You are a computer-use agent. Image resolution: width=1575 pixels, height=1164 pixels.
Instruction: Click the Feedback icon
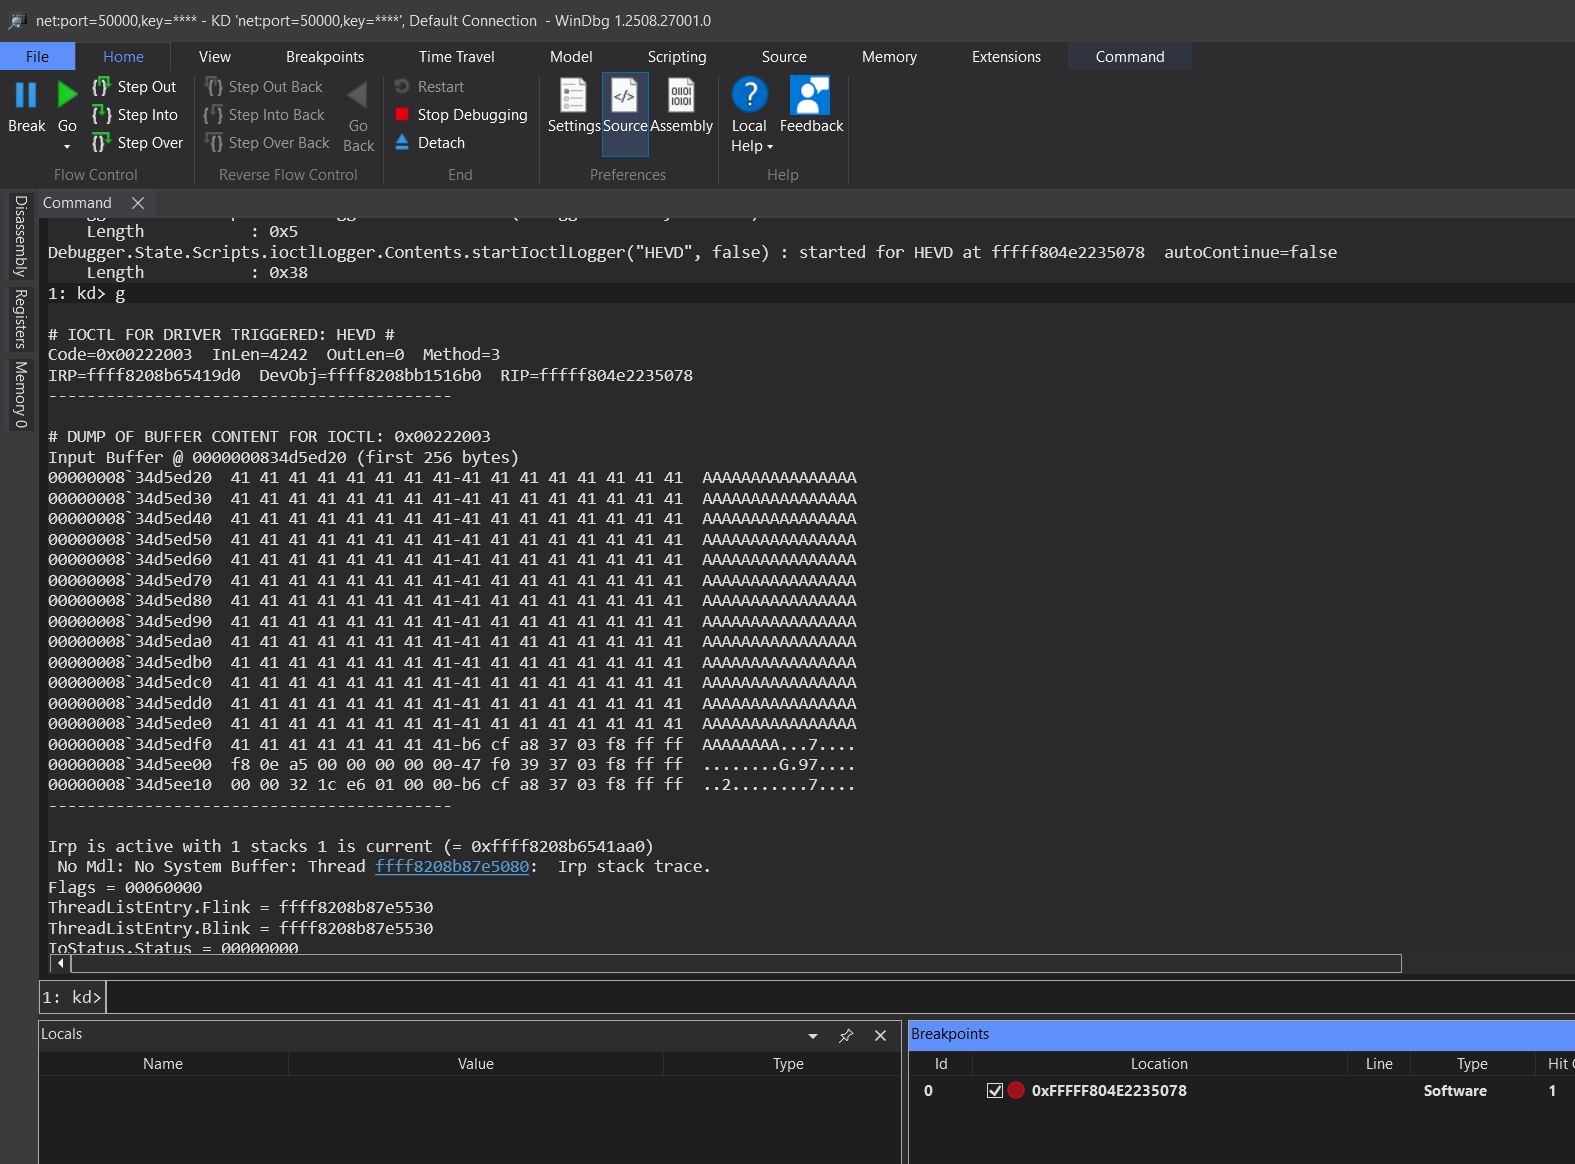tap(810, 95)
